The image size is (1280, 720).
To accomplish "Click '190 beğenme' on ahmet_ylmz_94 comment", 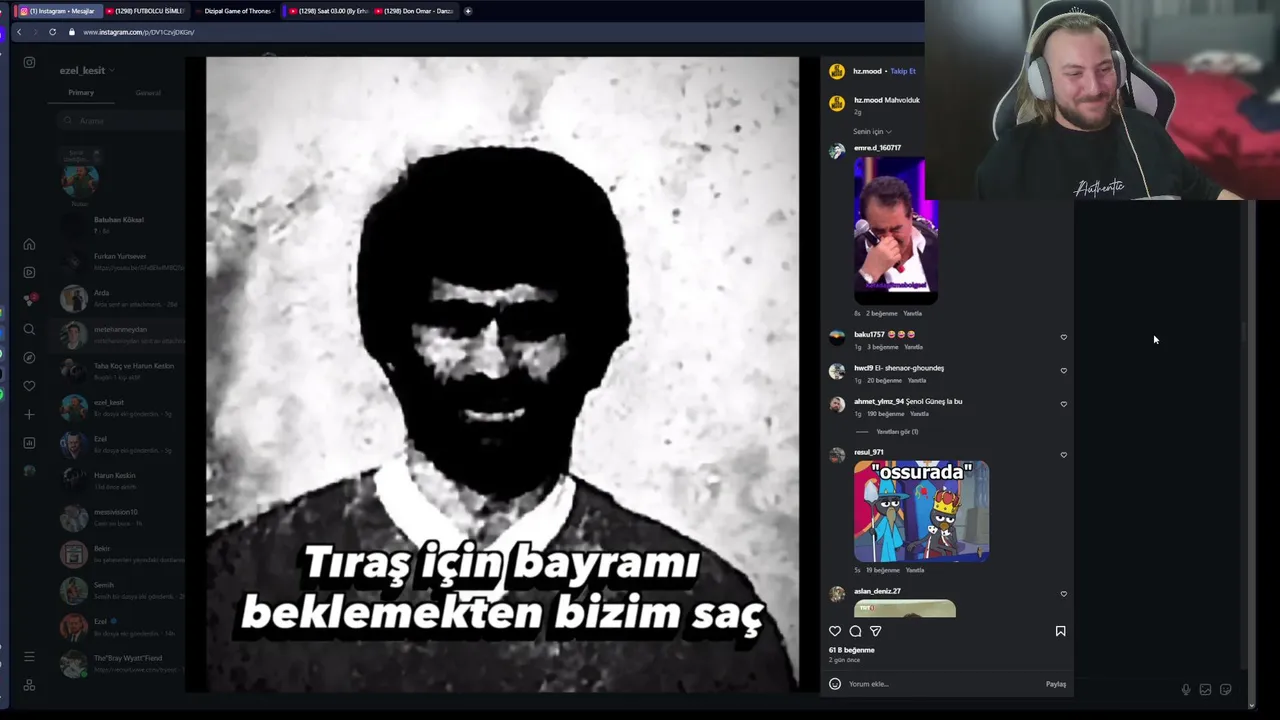I will click(886, 413).
